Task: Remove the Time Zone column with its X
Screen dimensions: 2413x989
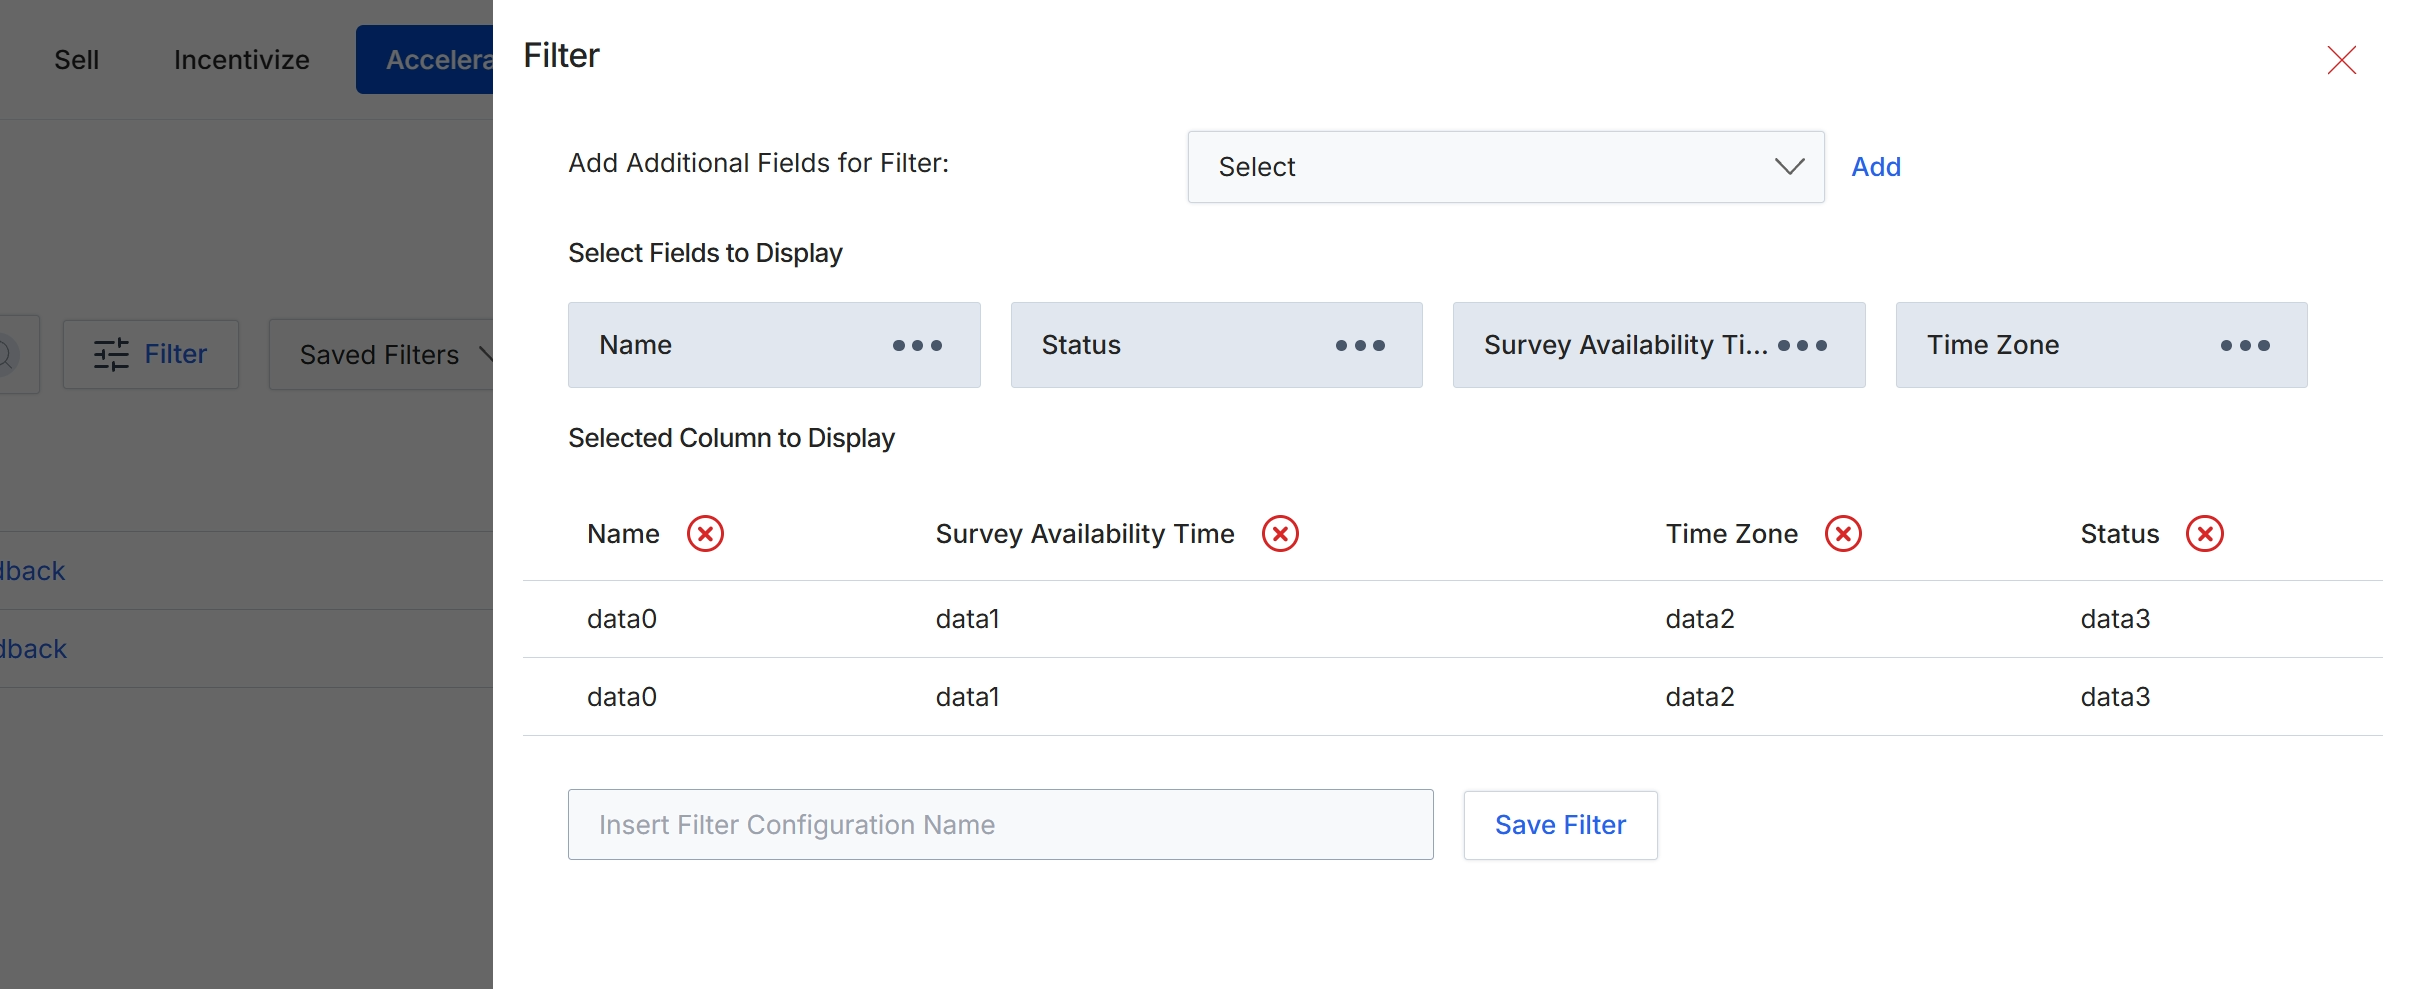Action: 1843,534
